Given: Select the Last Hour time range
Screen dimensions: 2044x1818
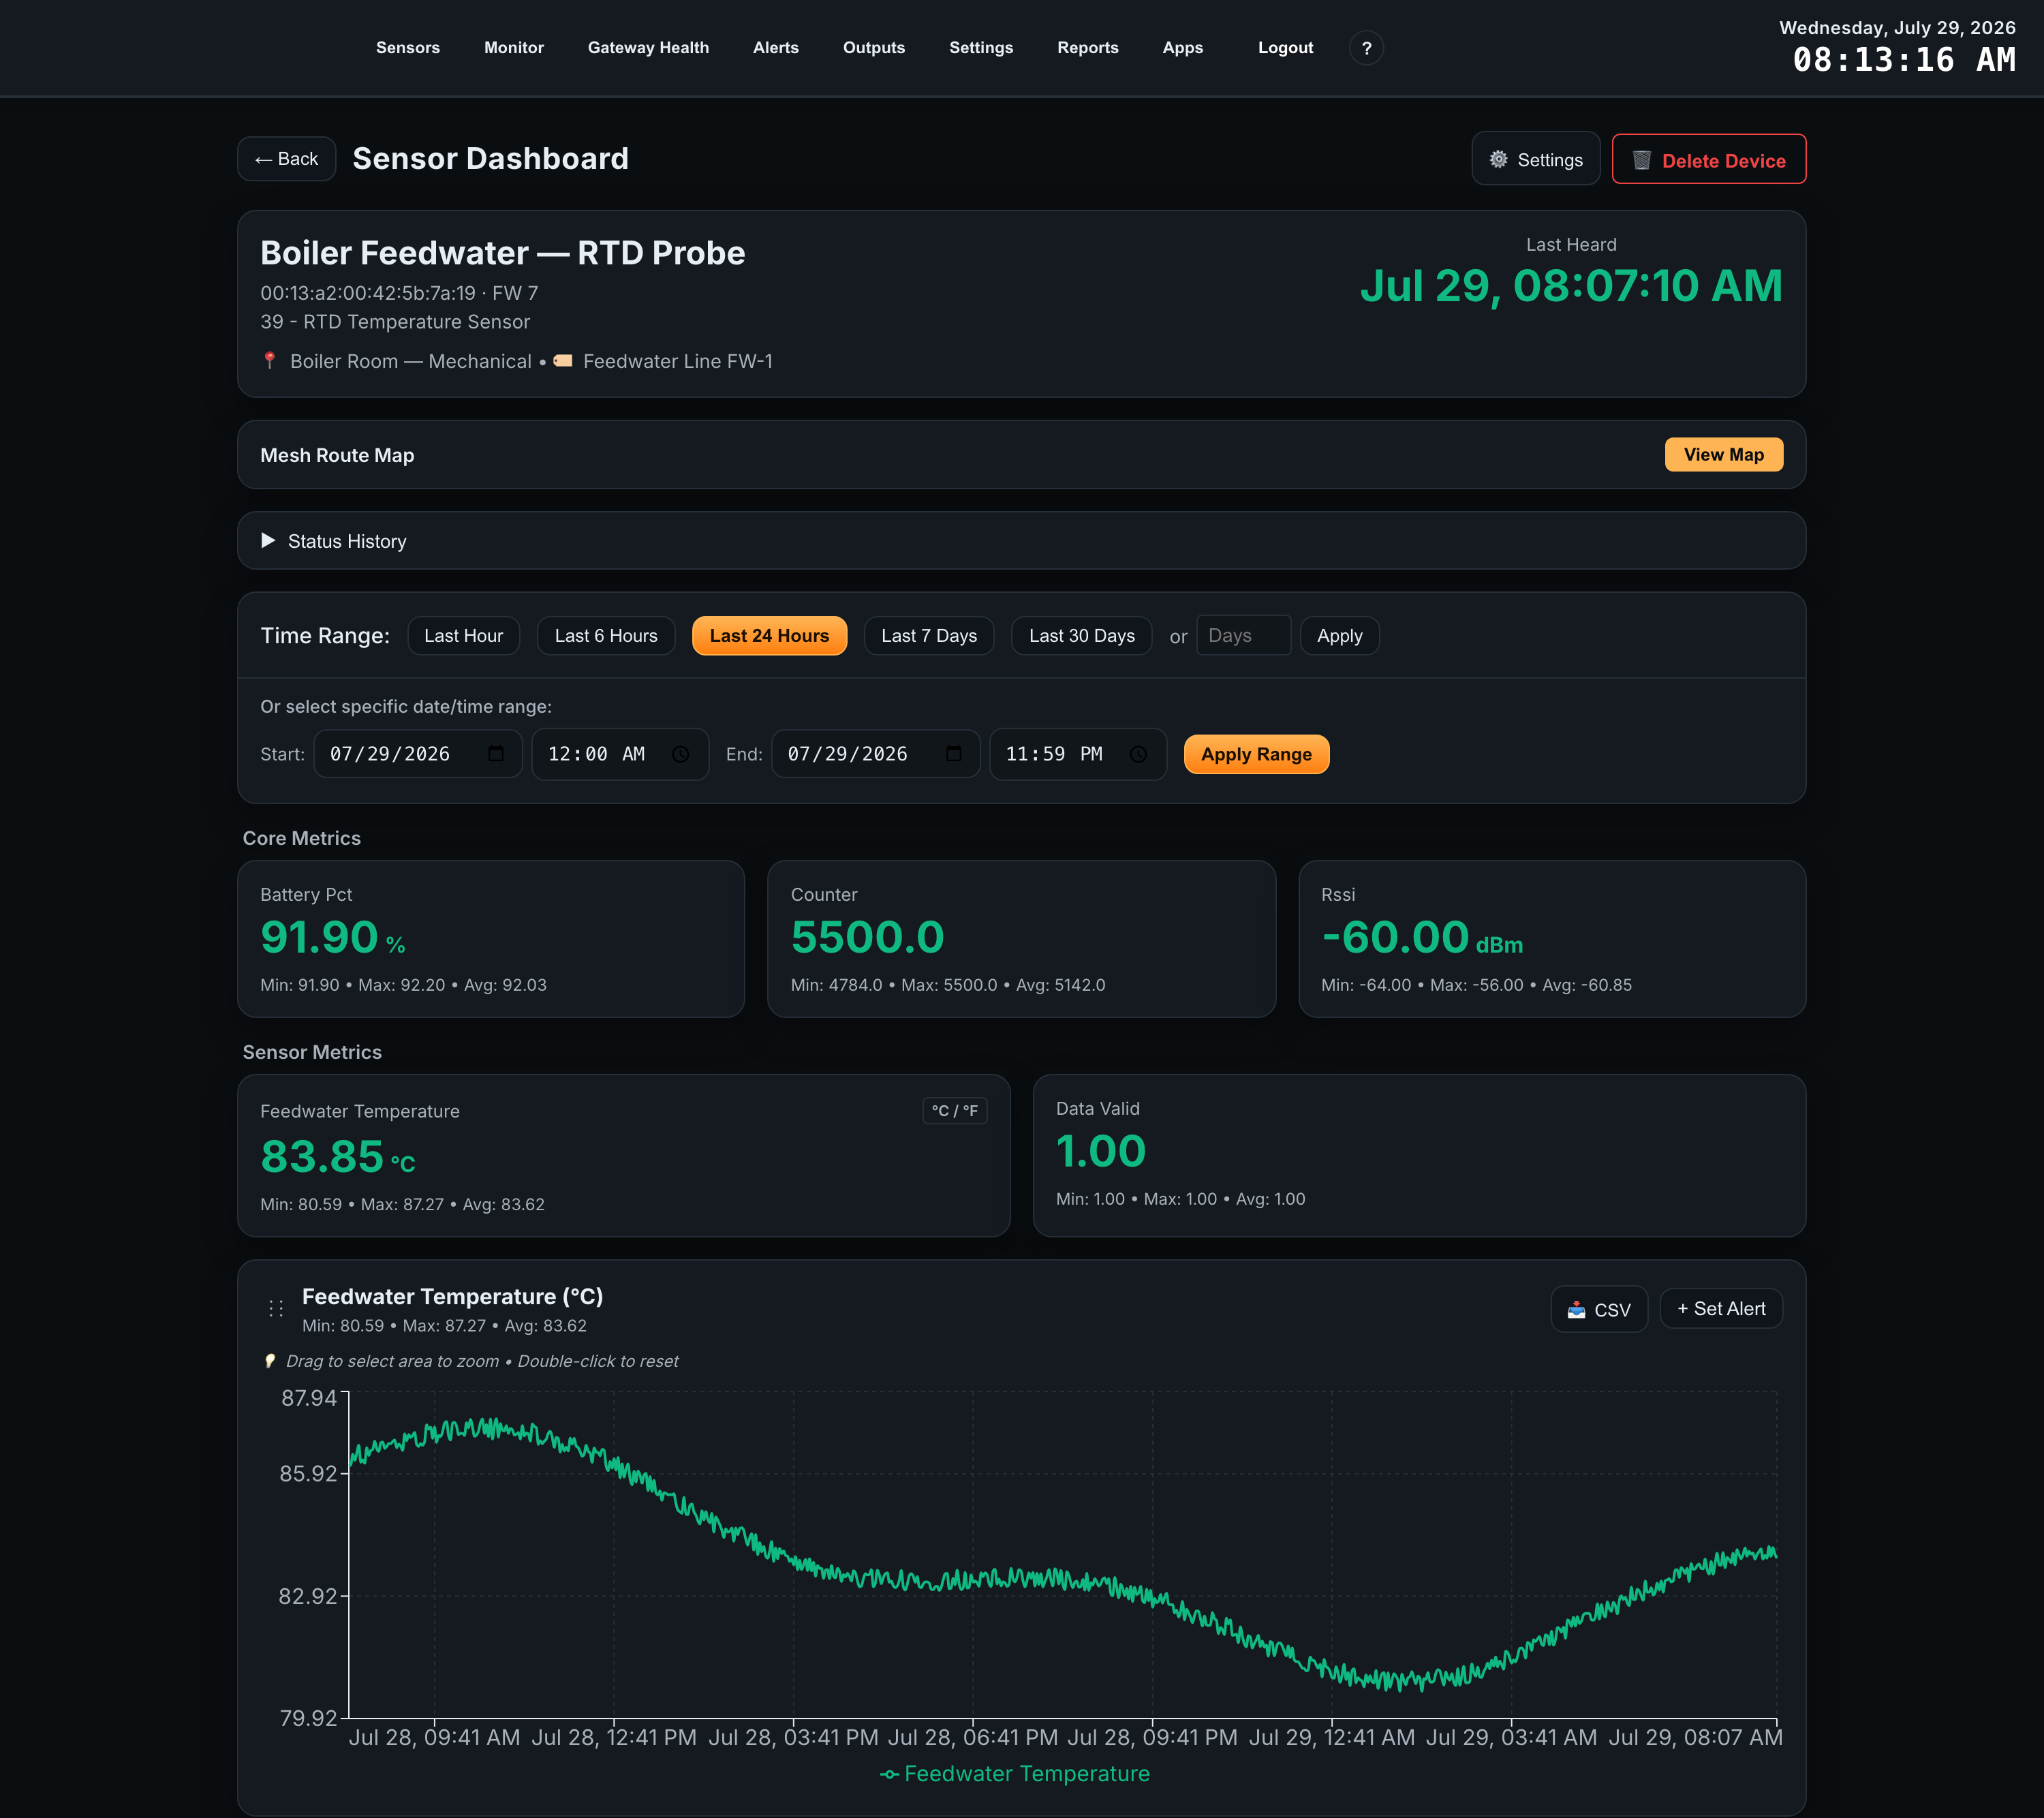Looking at the screenshot, I should tap(463, 636).
